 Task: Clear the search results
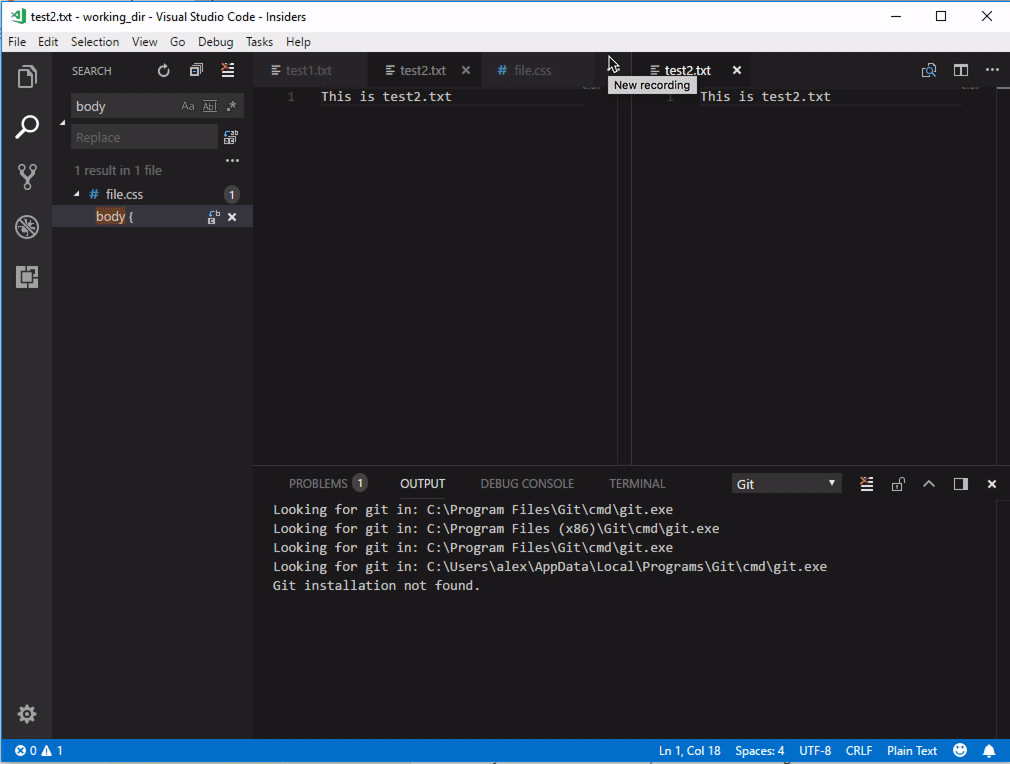(228, 70)
